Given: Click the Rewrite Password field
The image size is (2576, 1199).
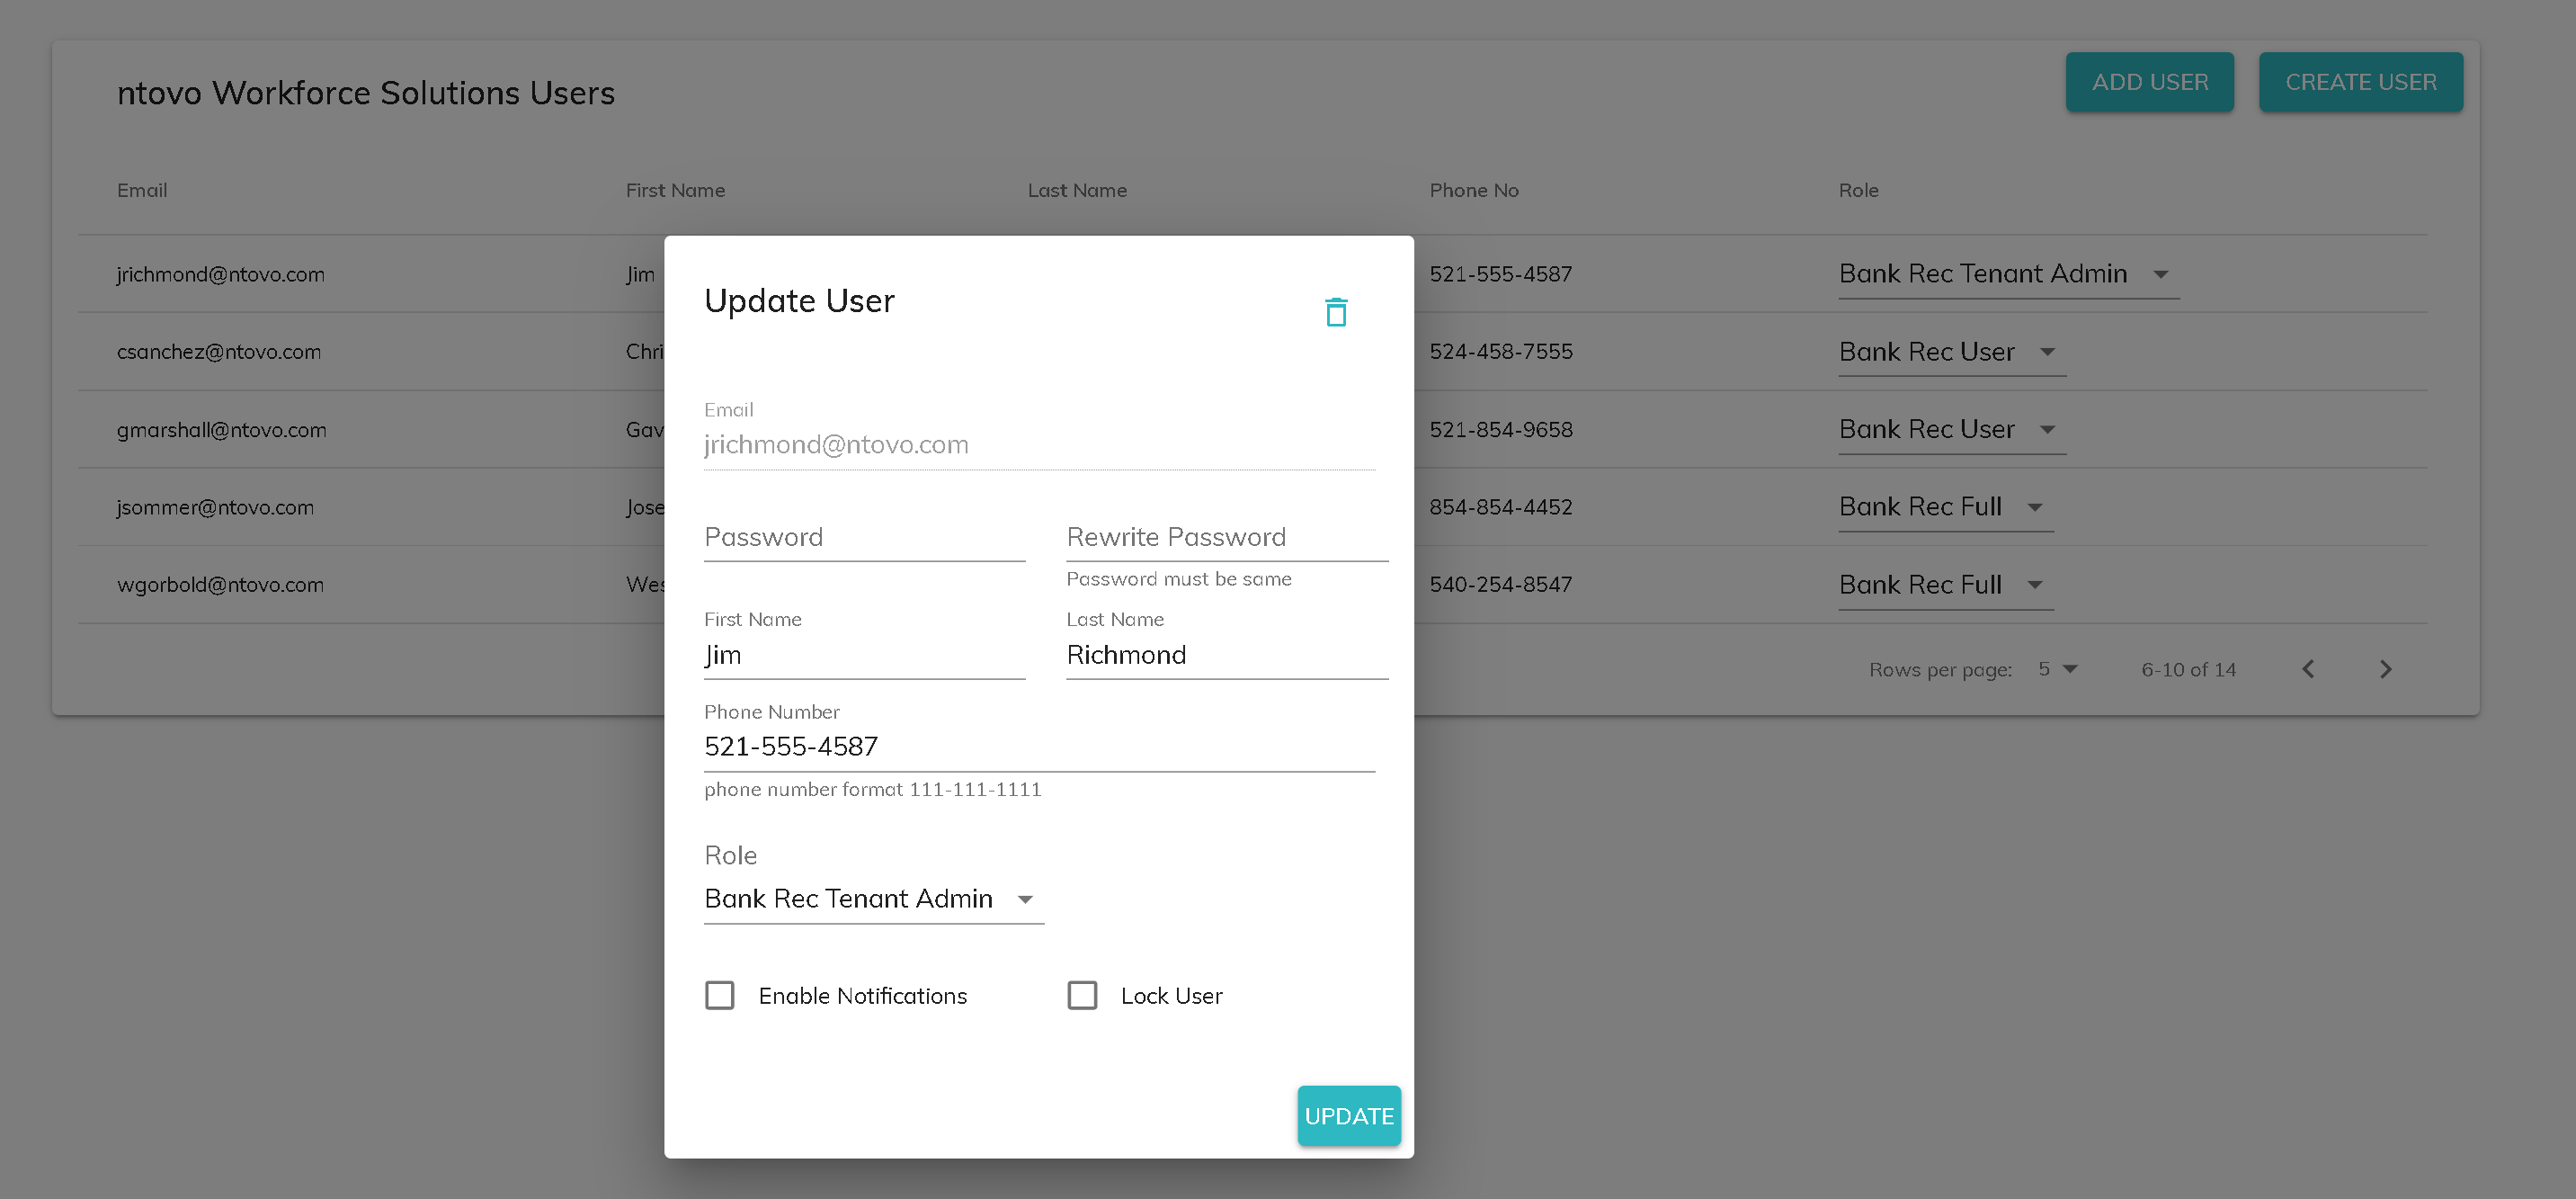Looking at the screenshot, I should point(1226,538).
